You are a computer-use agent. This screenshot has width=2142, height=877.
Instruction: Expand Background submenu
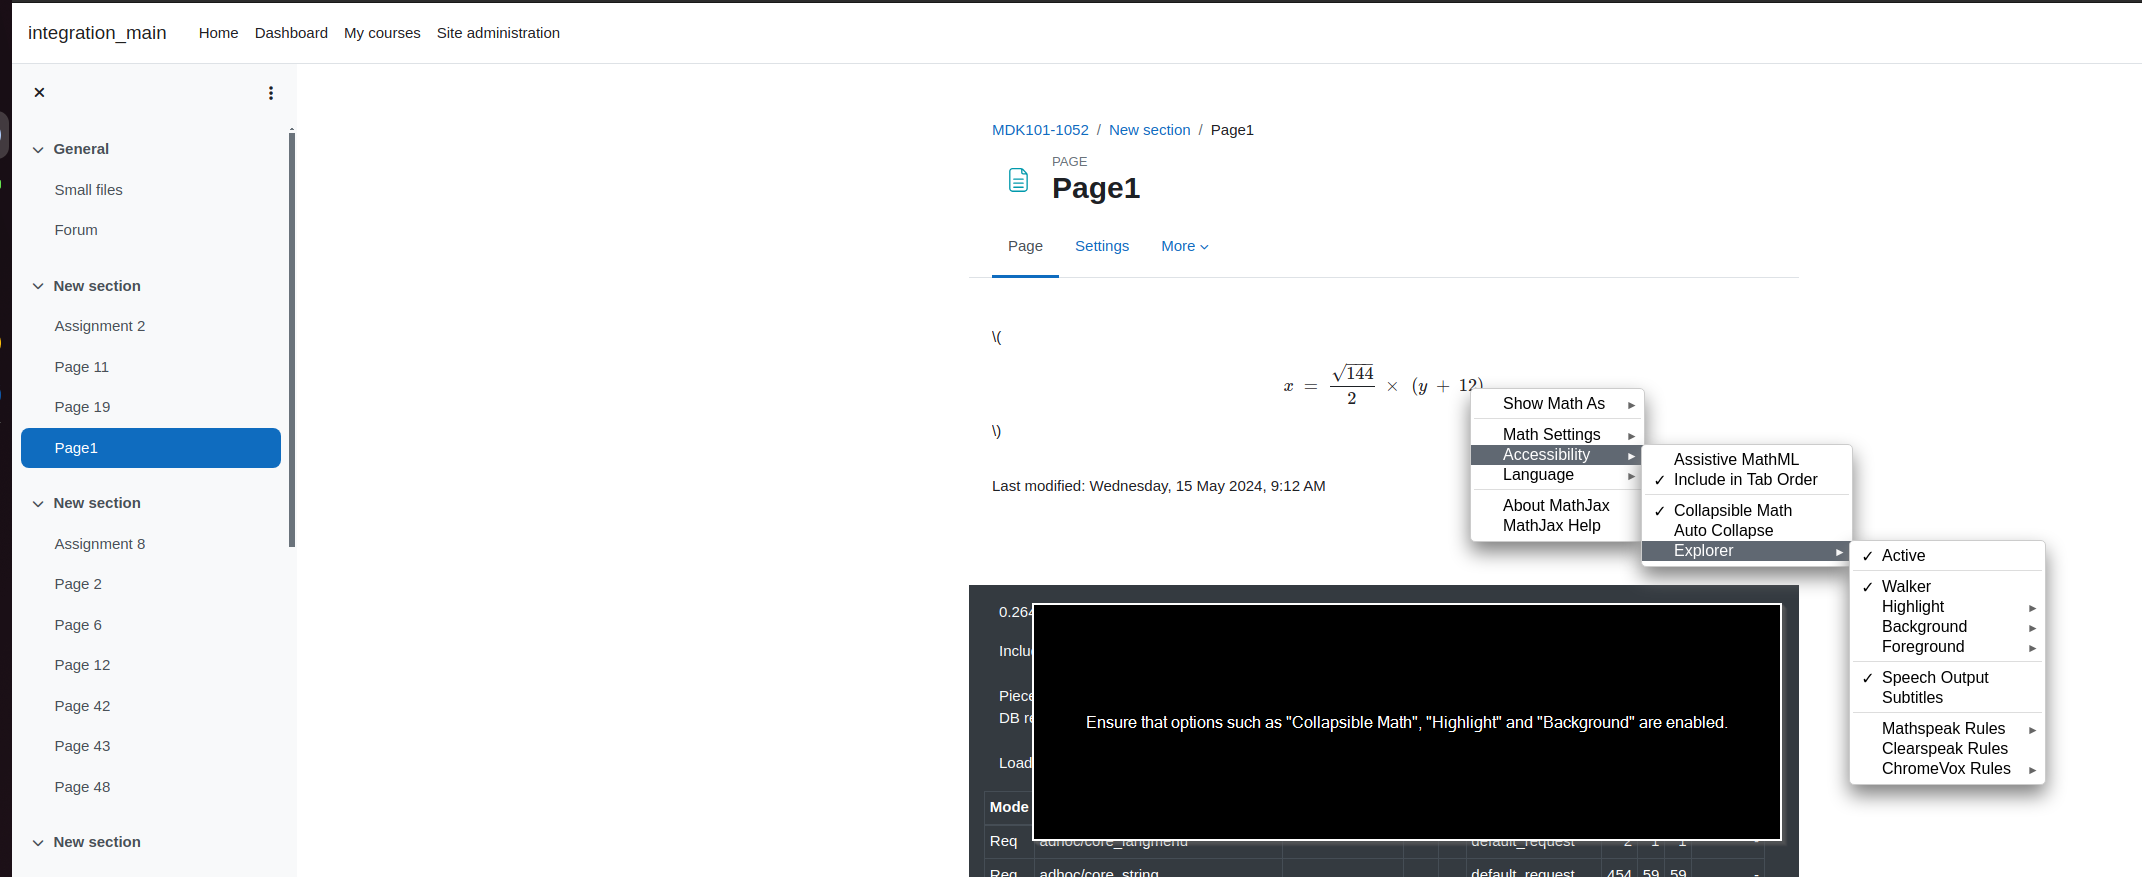point(1947,627)
